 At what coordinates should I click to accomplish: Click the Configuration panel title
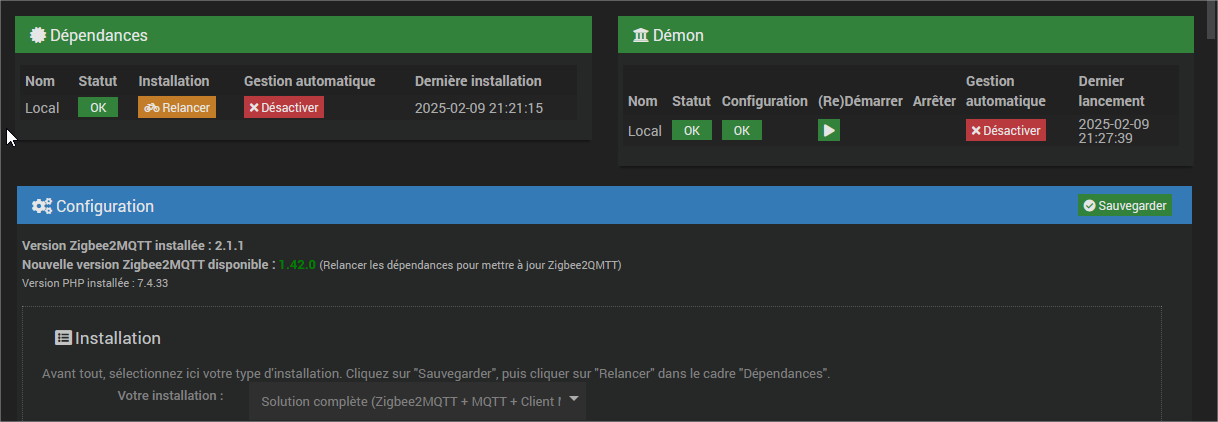pyautogui.click(x=105, y=206)
